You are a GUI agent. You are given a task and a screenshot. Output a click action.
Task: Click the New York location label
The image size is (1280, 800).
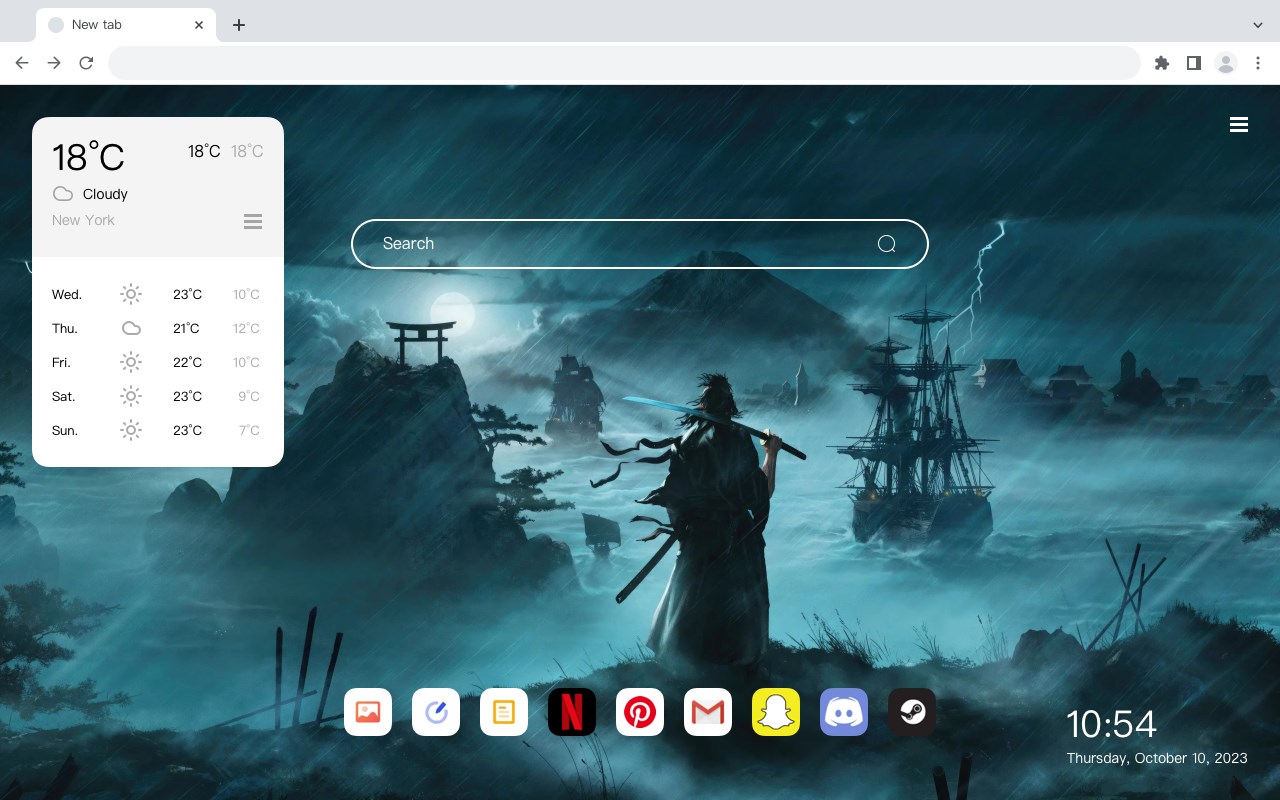[83, 220]
